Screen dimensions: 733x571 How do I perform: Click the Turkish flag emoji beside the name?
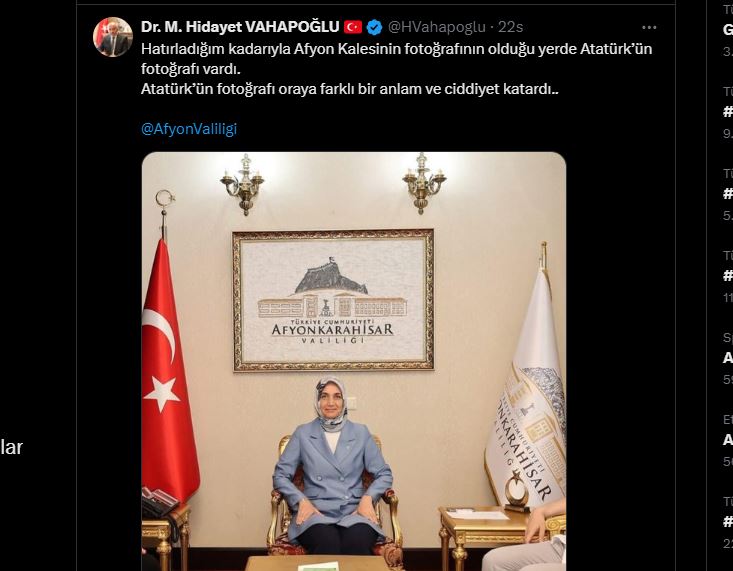point(353,27)
